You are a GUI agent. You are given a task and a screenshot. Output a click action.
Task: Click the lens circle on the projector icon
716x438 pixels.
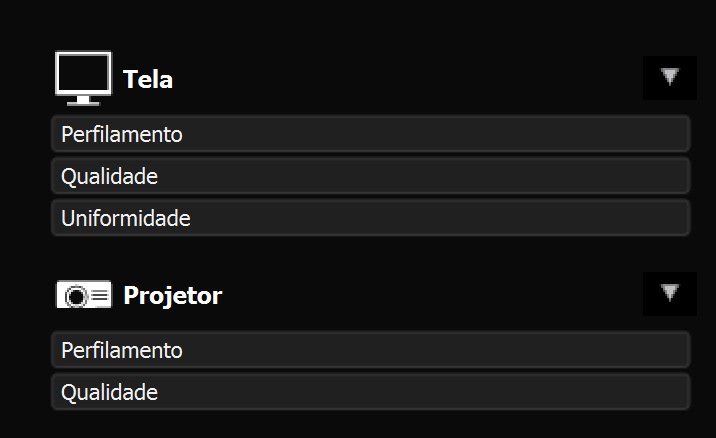(76, 296)
